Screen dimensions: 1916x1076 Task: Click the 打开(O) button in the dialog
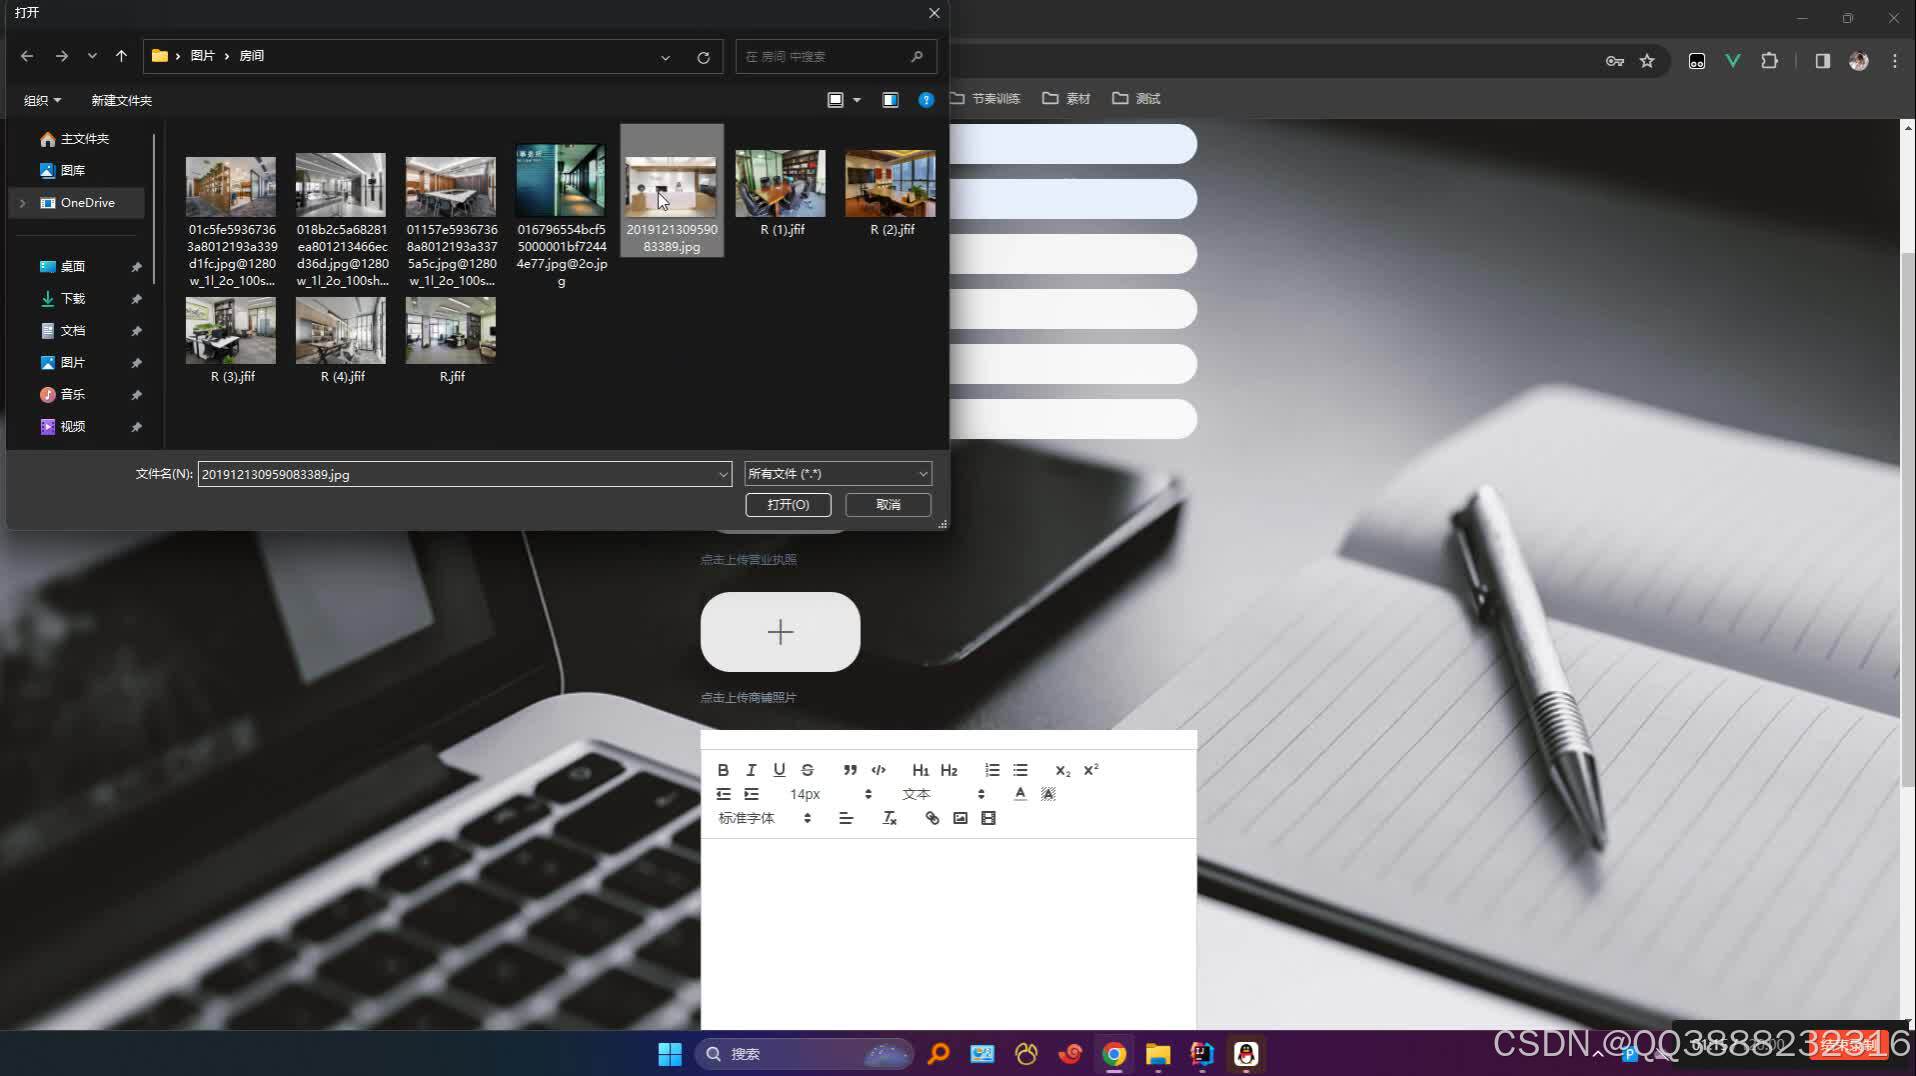tap(788, 505)
